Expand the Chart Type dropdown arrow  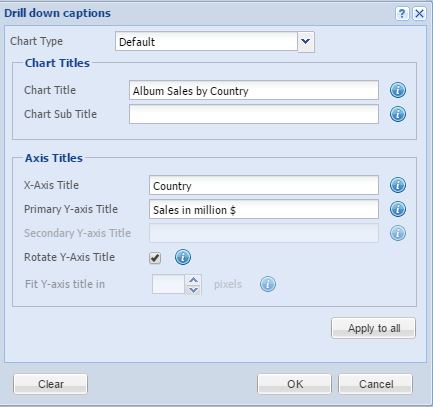306,42
